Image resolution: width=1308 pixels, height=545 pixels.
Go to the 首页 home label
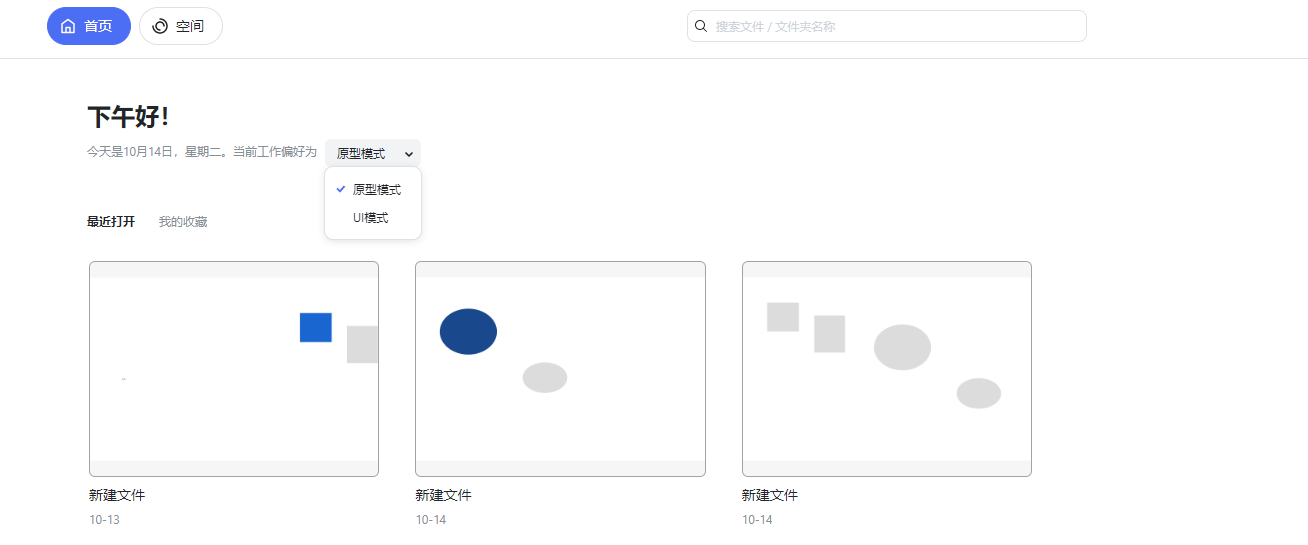pyautogui.click(x=98, y=26)
